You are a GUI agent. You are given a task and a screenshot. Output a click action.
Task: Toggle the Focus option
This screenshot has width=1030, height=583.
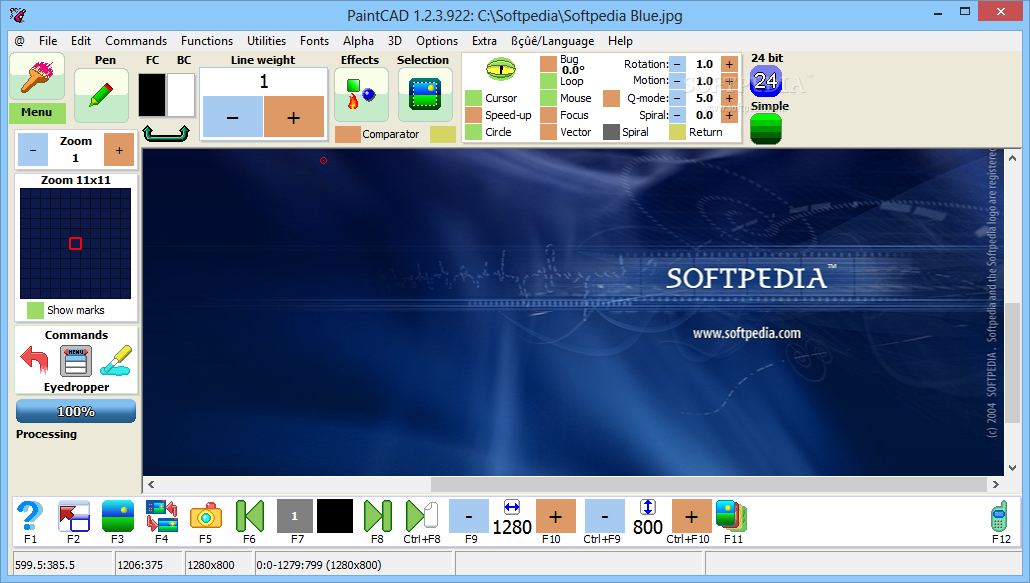549,115
